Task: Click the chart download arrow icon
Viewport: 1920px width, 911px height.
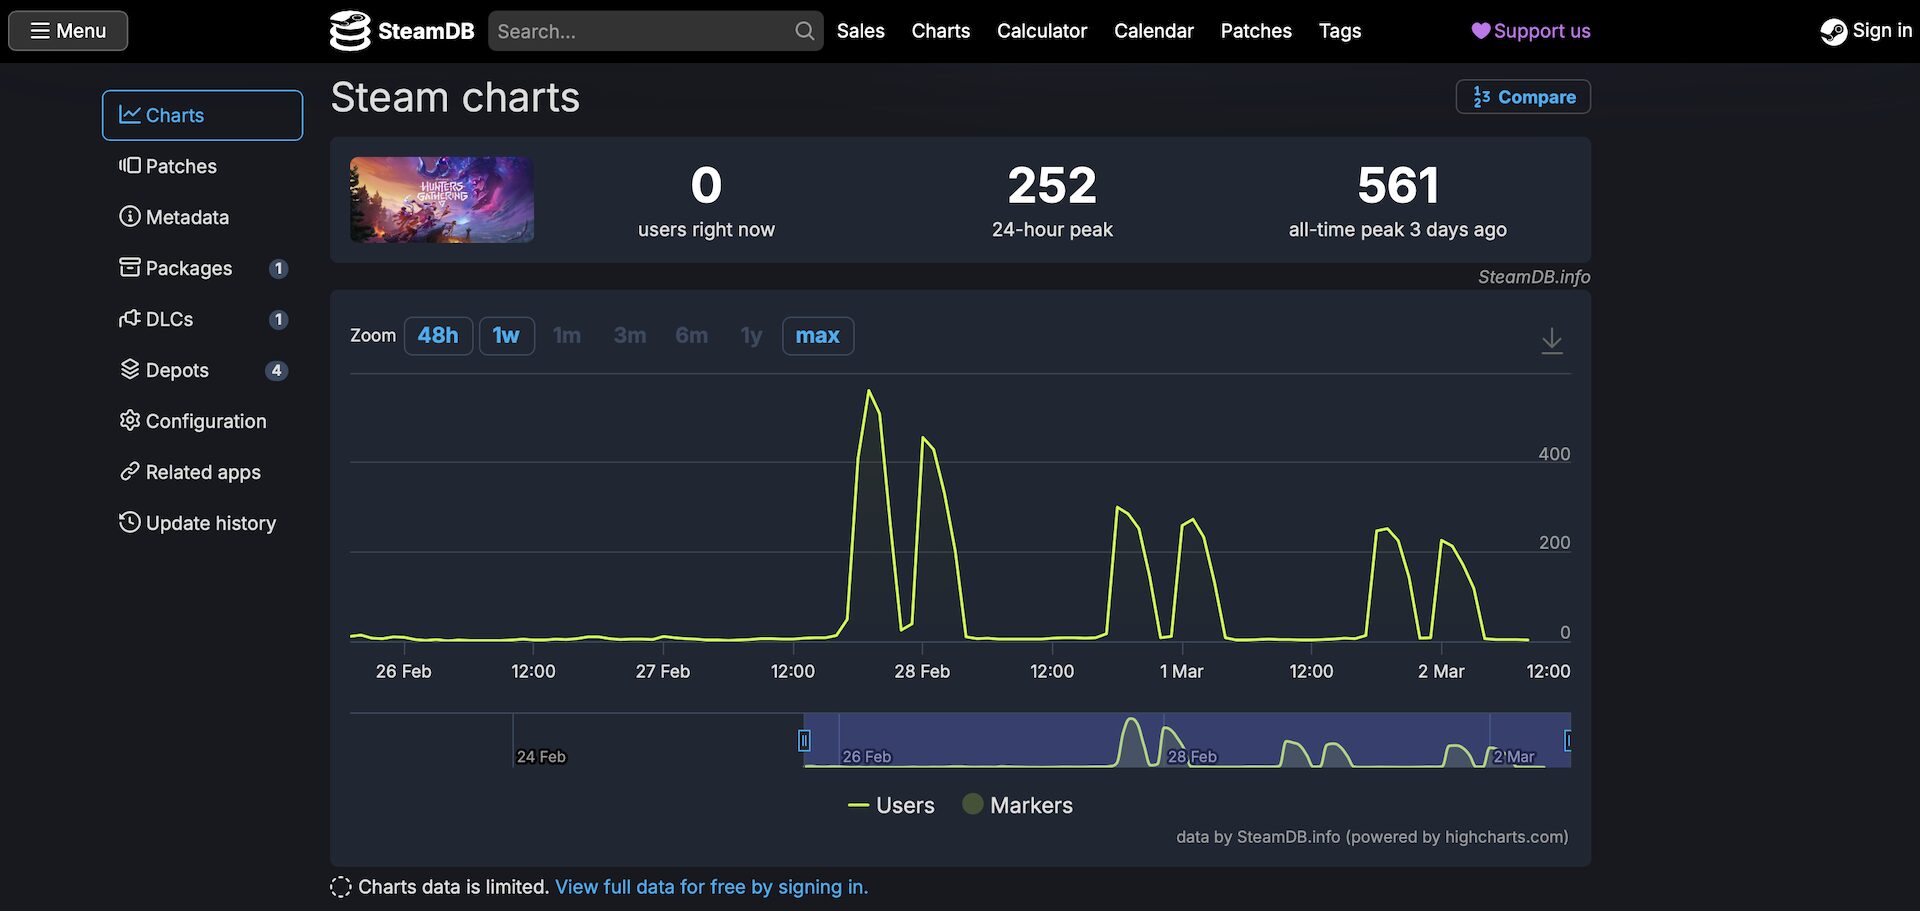Action: click(1551, 340)
